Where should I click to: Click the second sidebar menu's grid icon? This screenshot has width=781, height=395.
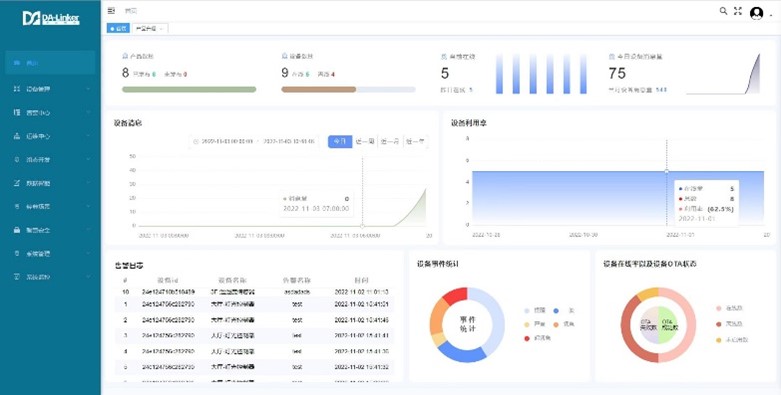pyautogui.click(x=17, y=89)
